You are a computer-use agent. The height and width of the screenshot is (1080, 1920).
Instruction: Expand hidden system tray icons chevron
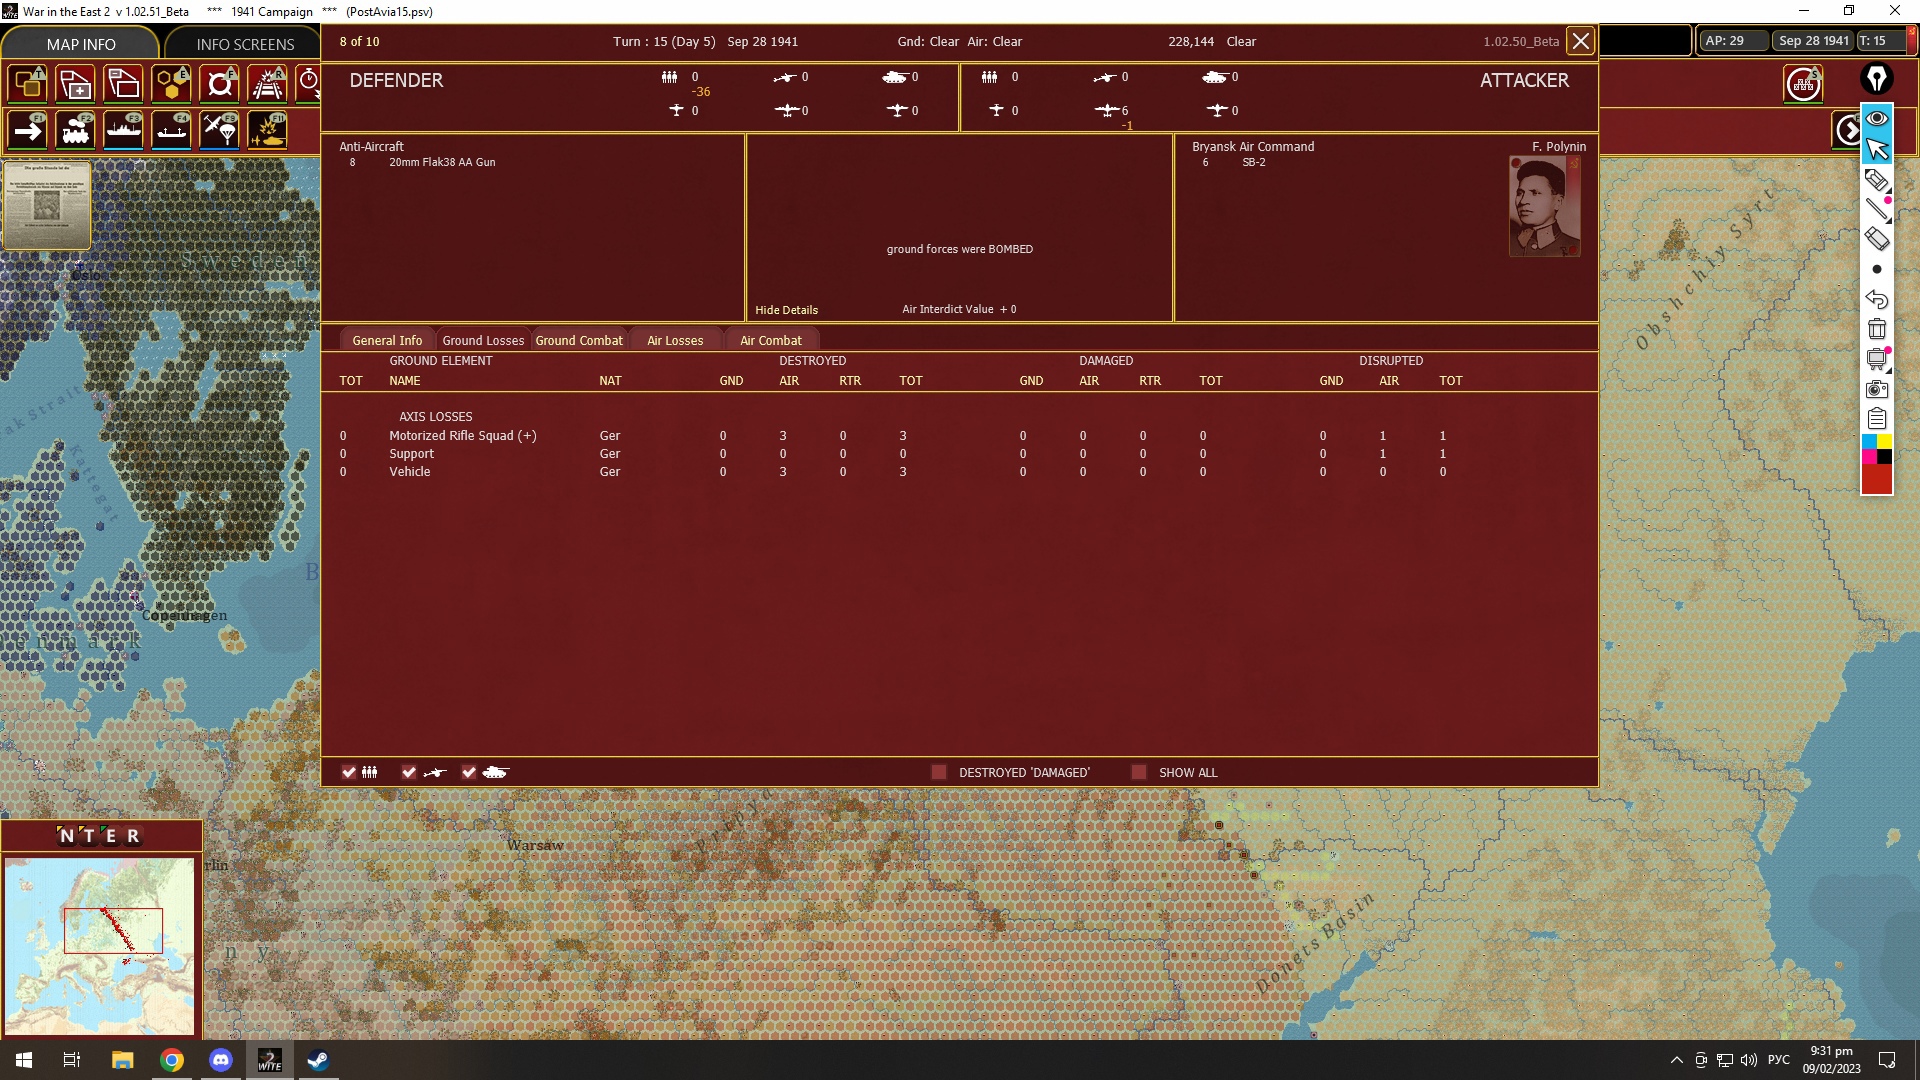[1677, 1060]
